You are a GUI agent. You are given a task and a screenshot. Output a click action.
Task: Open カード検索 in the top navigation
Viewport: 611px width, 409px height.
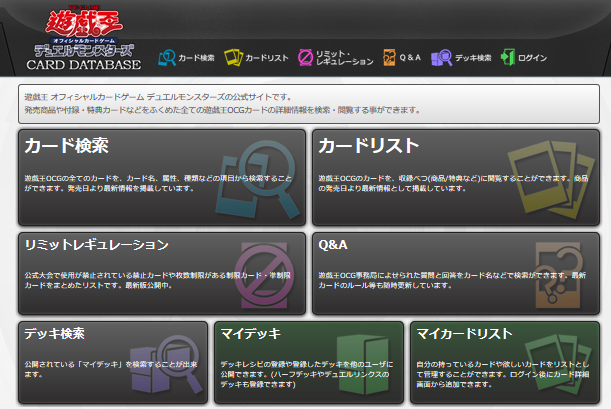pos(196,58)
